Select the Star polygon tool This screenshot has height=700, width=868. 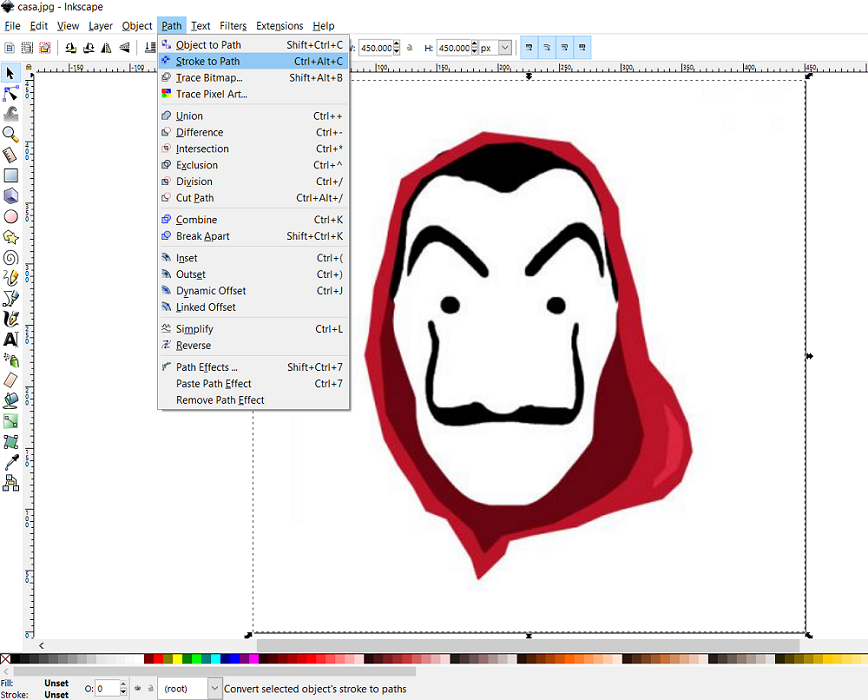point(11,237)
